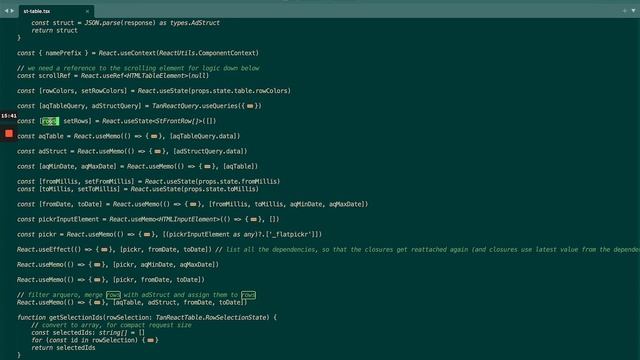This screenshot has height=360, width=640.
Task: Click the 'getSelectionIds' function name
Action: [76, 318]
